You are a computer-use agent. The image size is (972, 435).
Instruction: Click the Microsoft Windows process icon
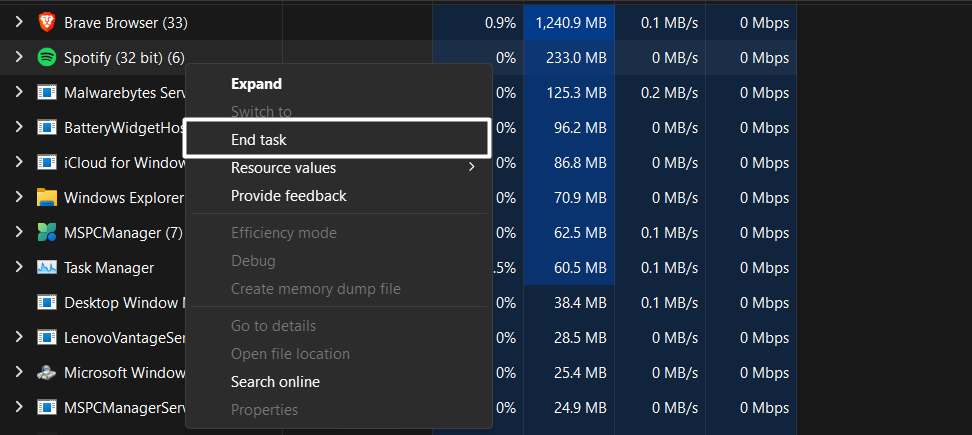click(46, 372)
